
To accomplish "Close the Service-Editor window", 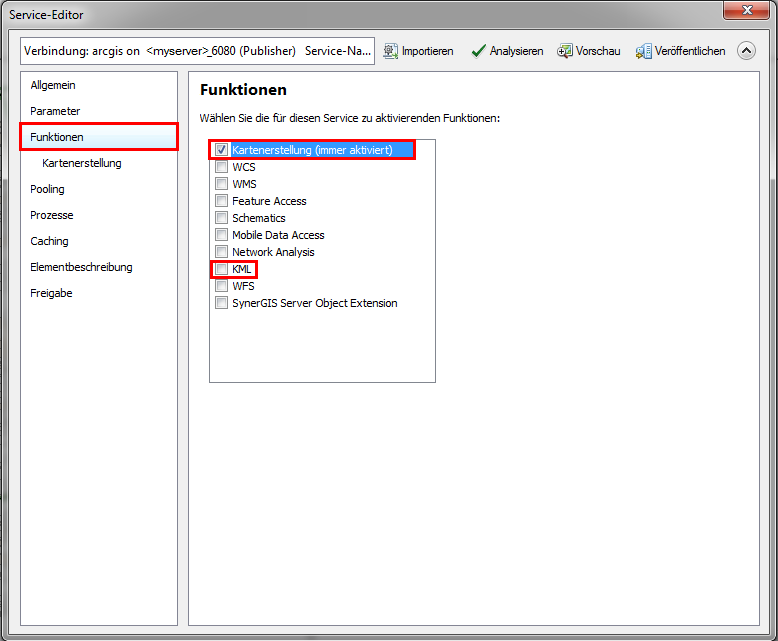I will tap(748, 11).
